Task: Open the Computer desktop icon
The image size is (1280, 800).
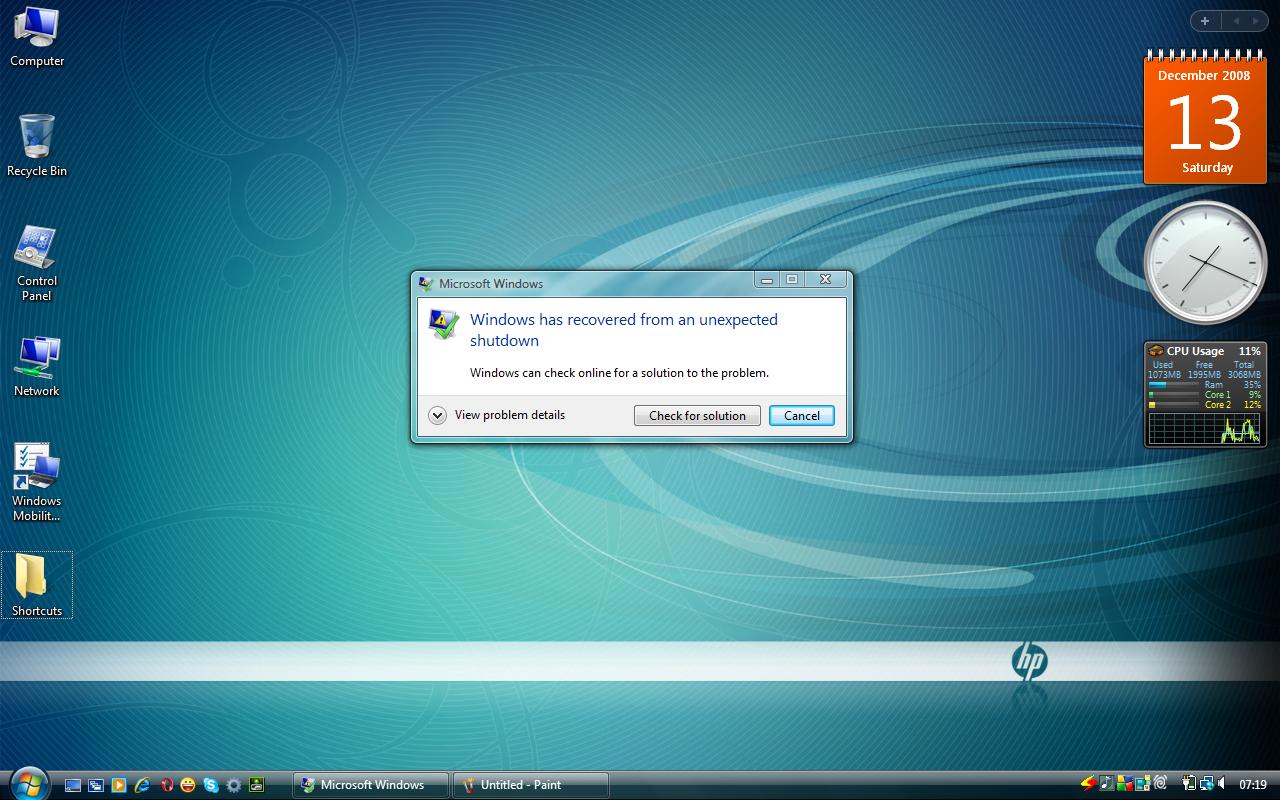Action: tap(37, 37)
